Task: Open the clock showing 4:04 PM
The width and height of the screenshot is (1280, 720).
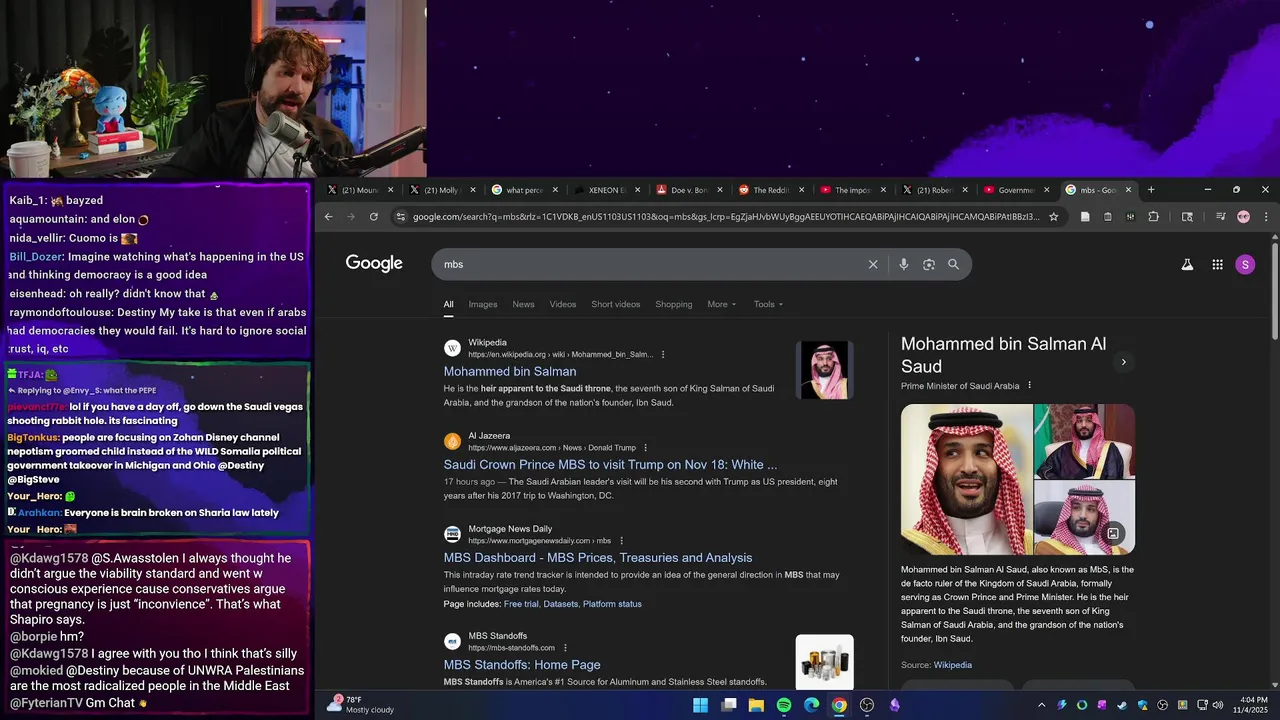Action: click(1253, 705)
